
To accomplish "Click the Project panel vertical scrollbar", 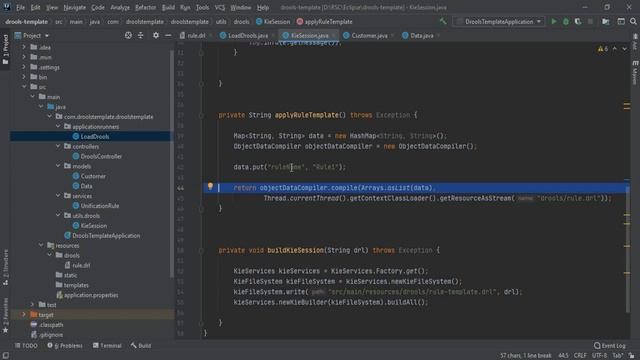I will click(172, 163).
